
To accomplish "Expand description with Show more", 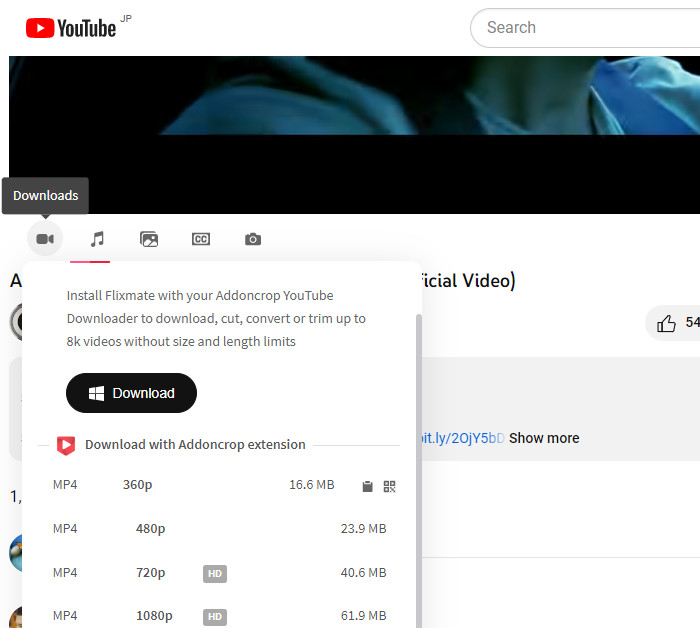I will [x=544, y=438].
